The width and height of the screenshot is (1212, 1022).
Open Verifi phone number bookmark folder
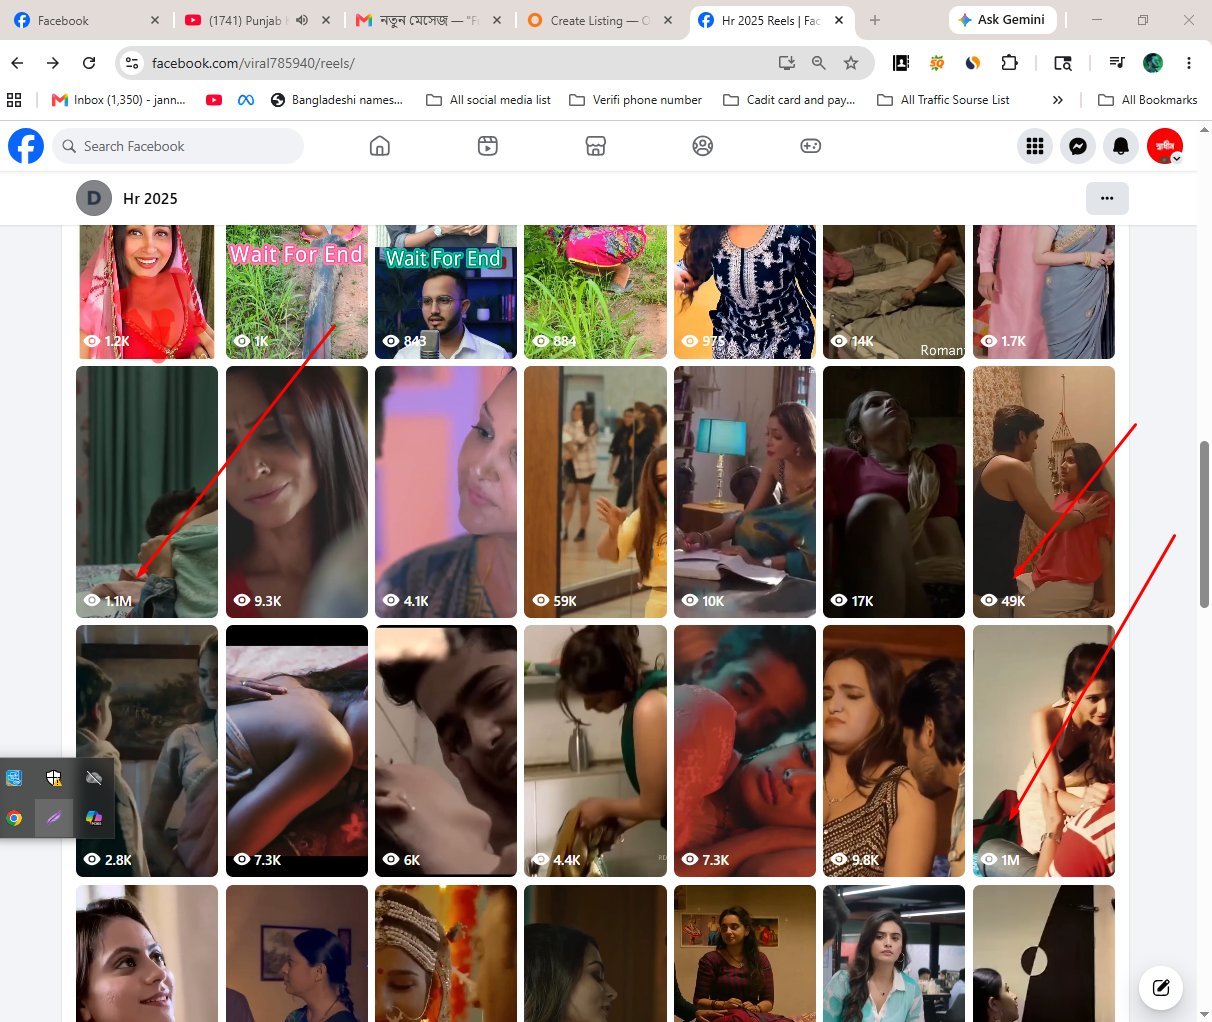tap(636, 100)
